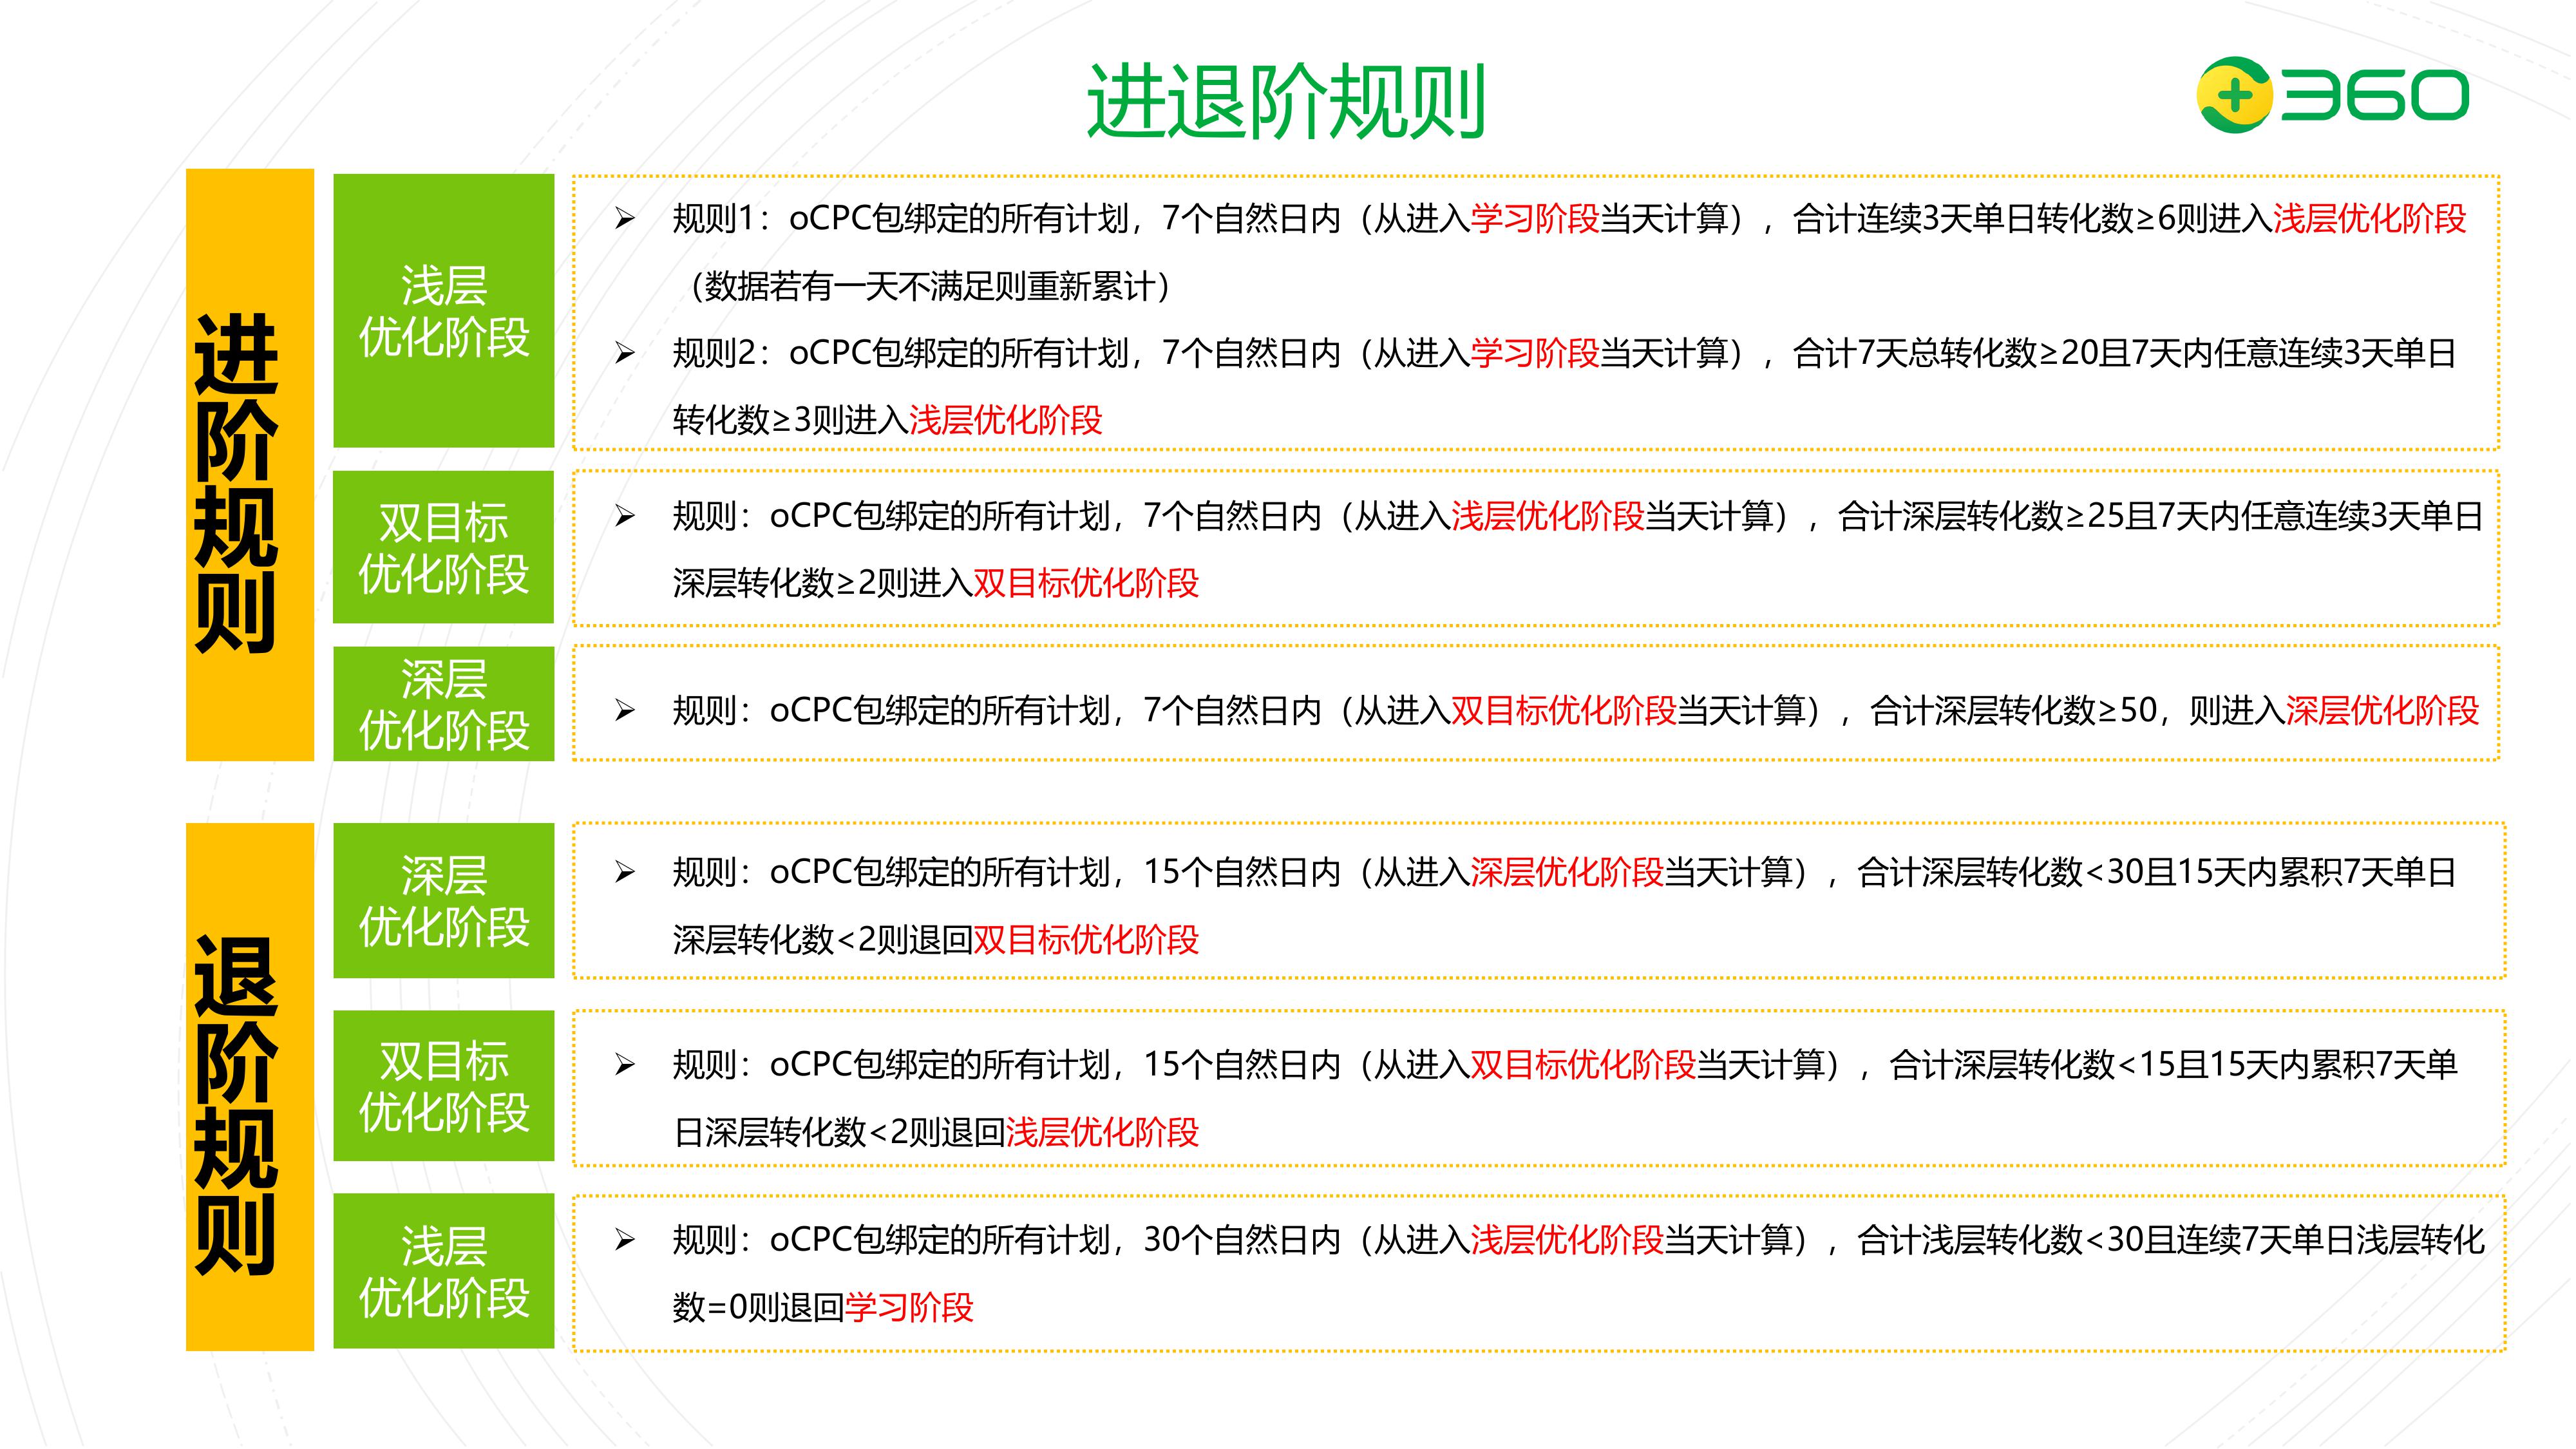Click the green 深层优化阶段 box beside 进阶规则
The image size is (2576, 1449).
tap(444, 704)
